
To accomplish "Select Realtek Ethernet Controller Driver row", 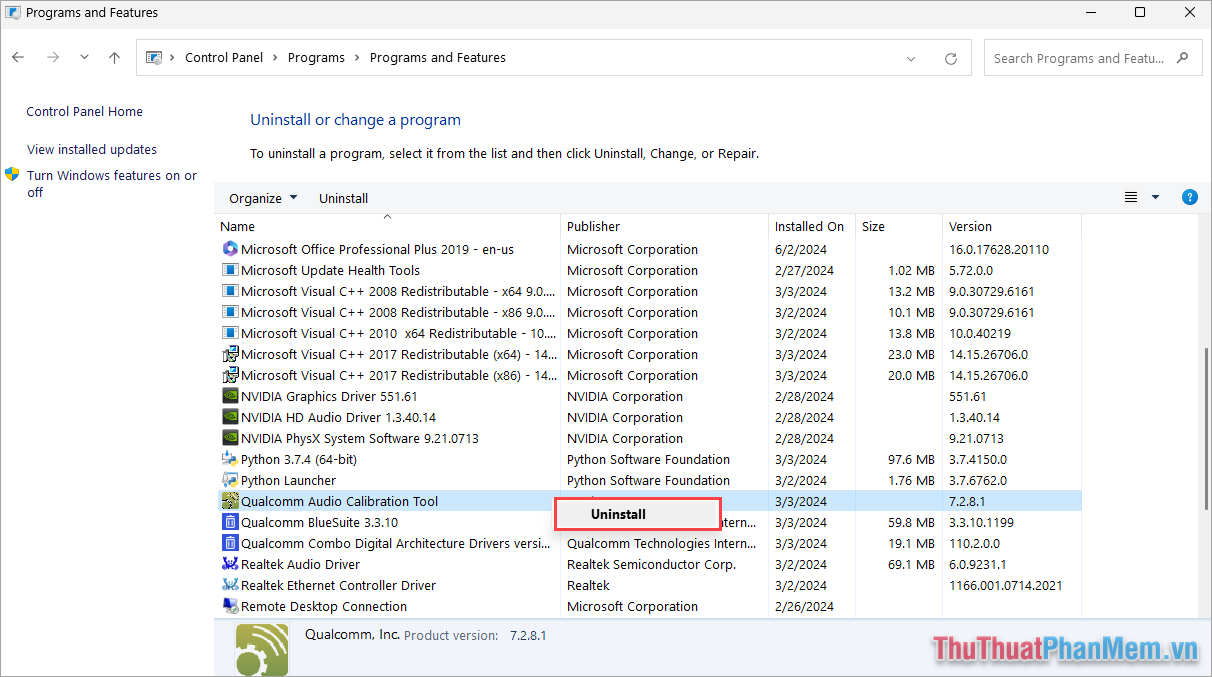I will pos(648,585).
